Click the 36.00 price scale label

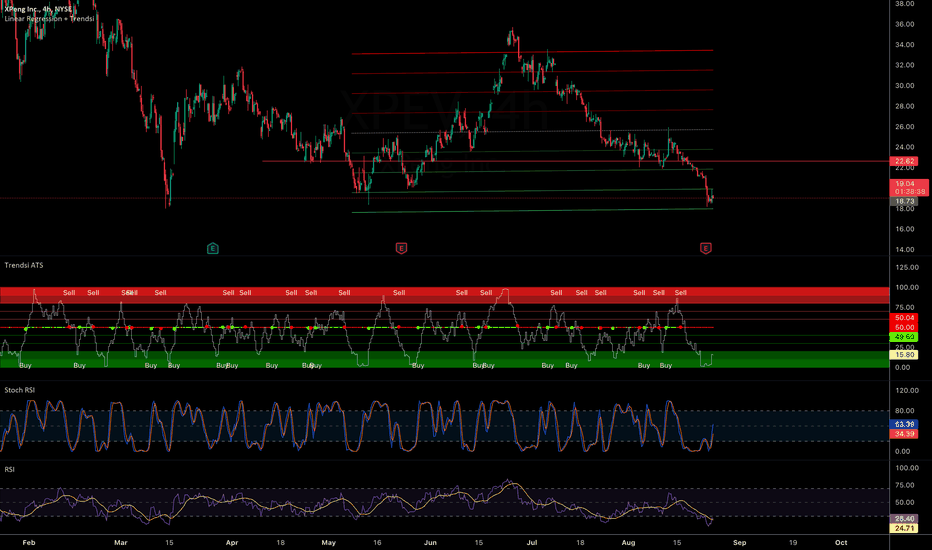tap(905, 24)
